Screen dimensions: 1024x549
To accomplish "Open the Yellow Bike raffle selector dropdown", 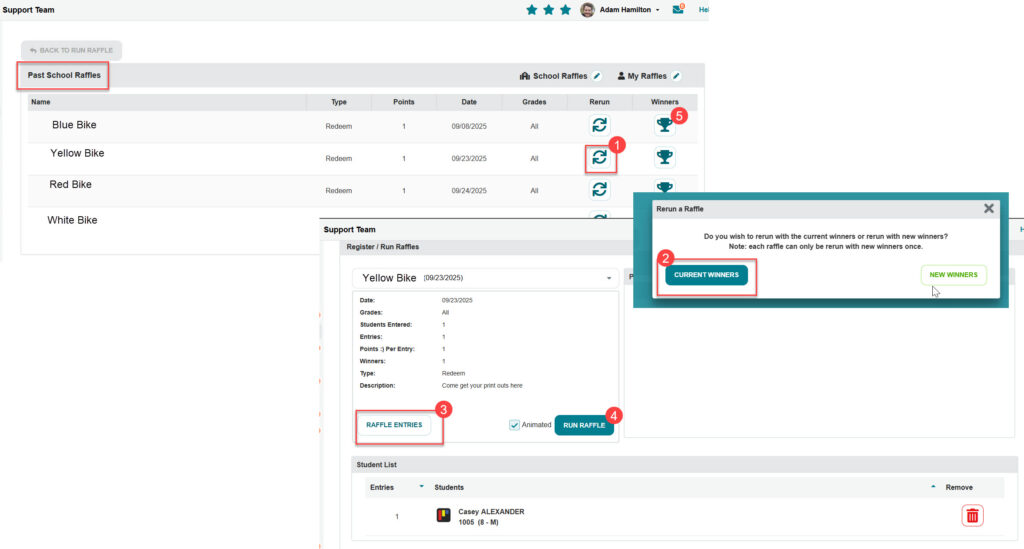I will 609,278.
